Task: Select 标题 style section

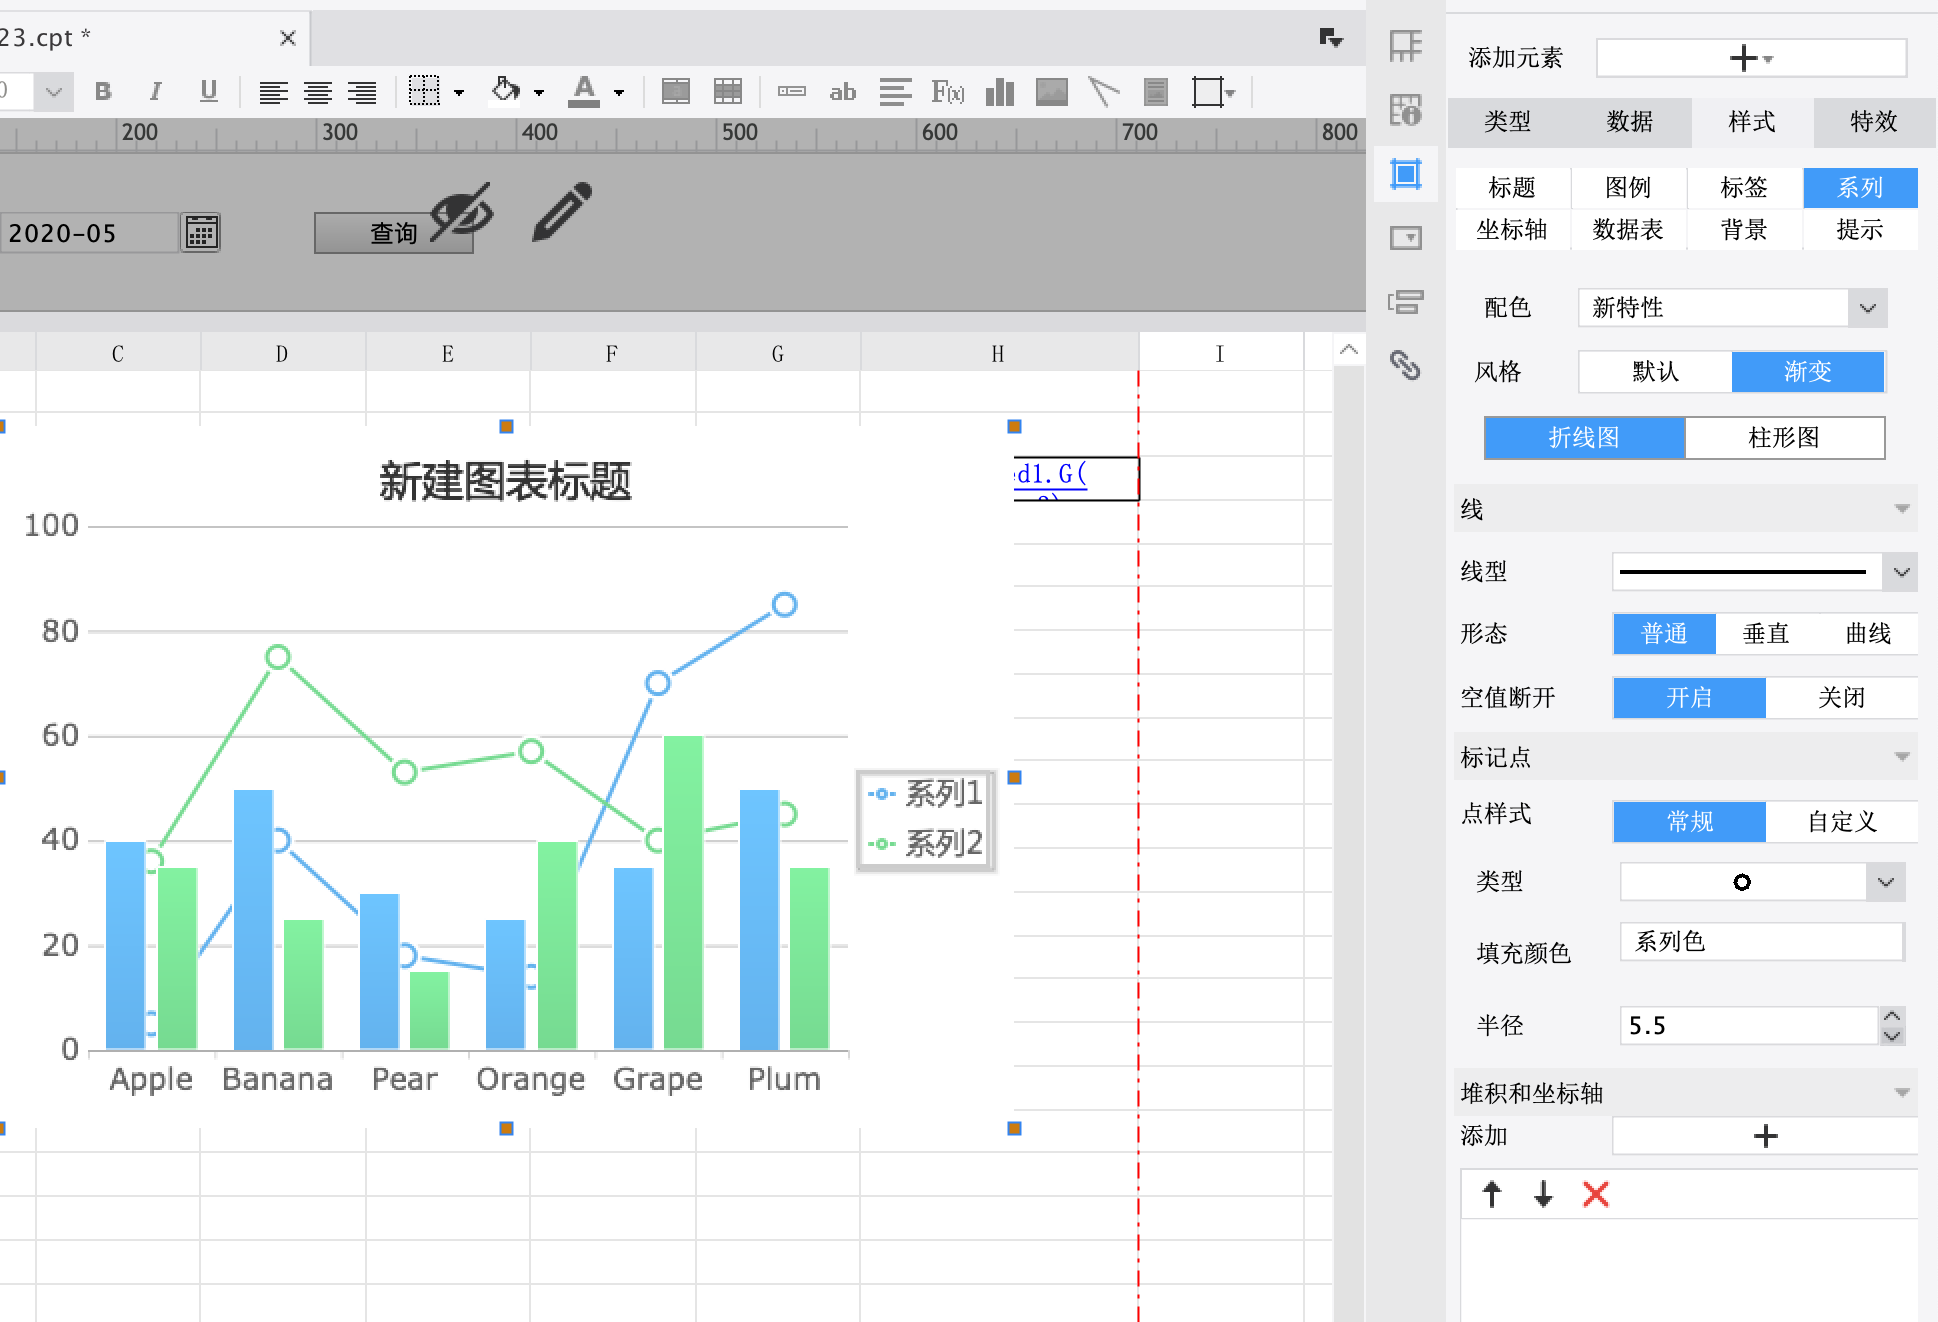Action: (1512, 188)
